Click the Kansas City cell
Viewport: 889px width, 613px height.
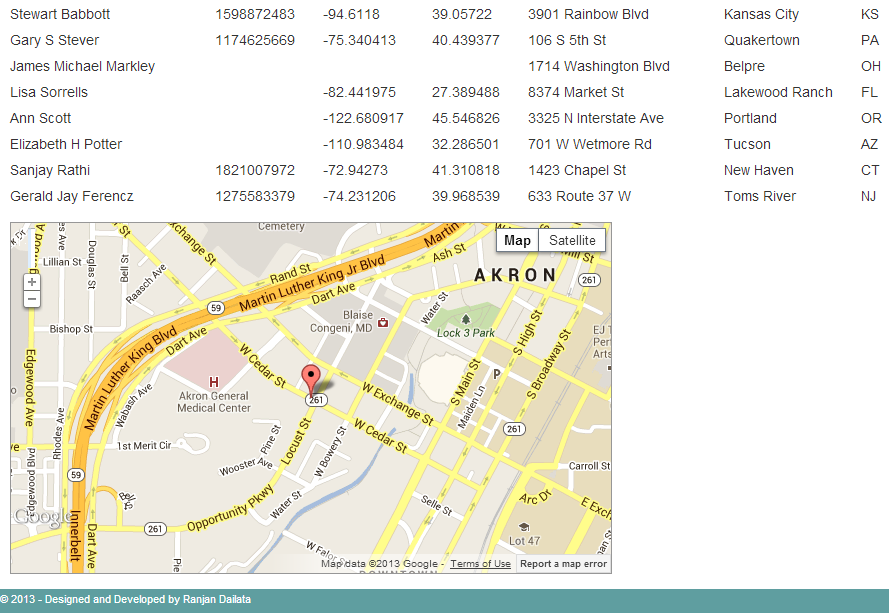[761, 14]
